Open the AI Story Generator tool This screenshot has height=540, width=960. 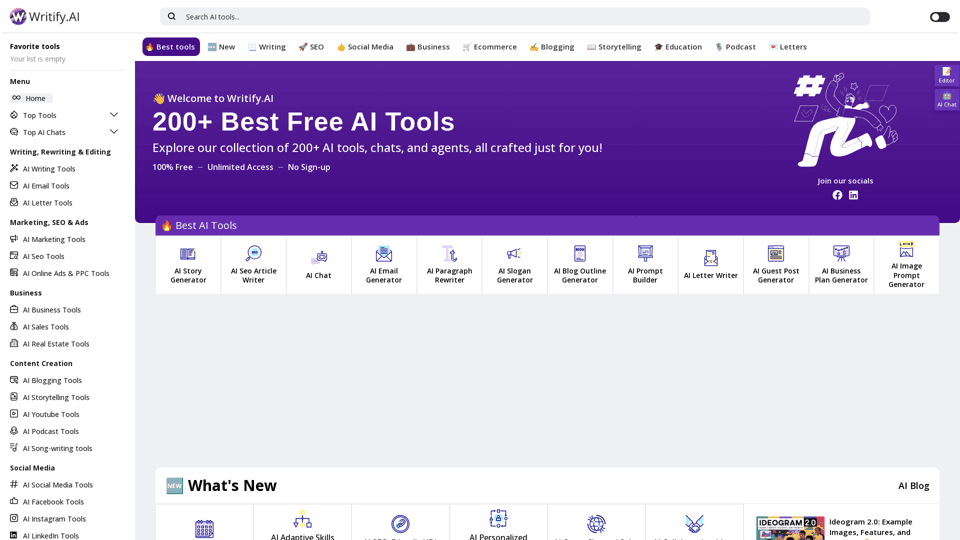coord(188,265)
